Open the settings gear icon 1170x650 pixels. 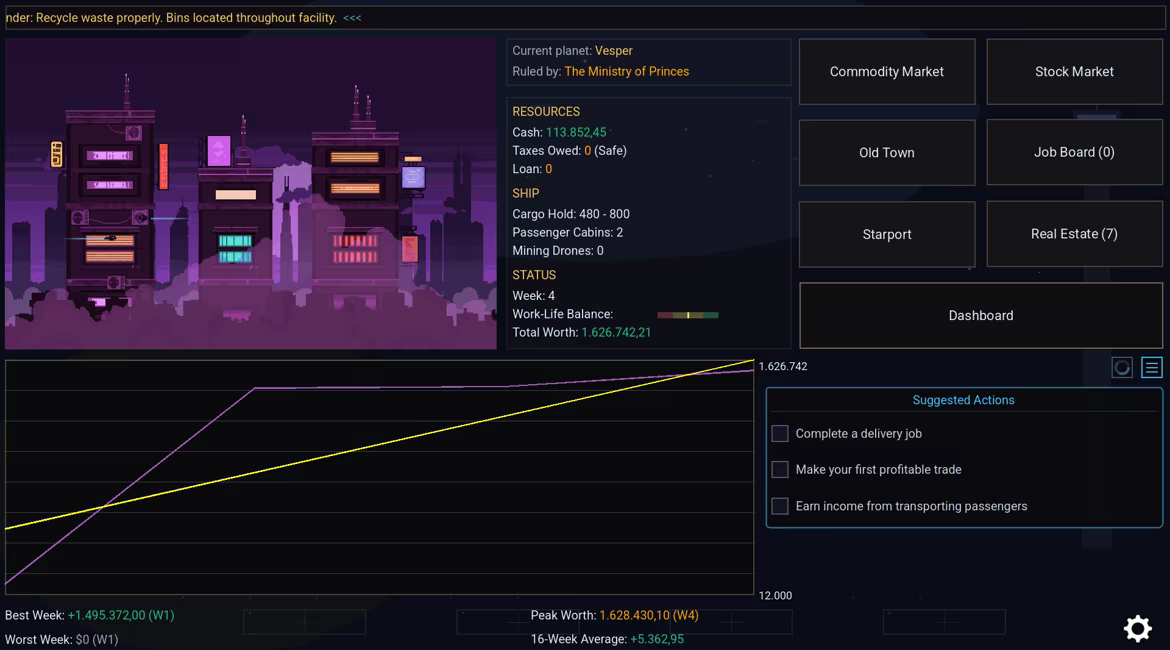[x=1137, y=628]
